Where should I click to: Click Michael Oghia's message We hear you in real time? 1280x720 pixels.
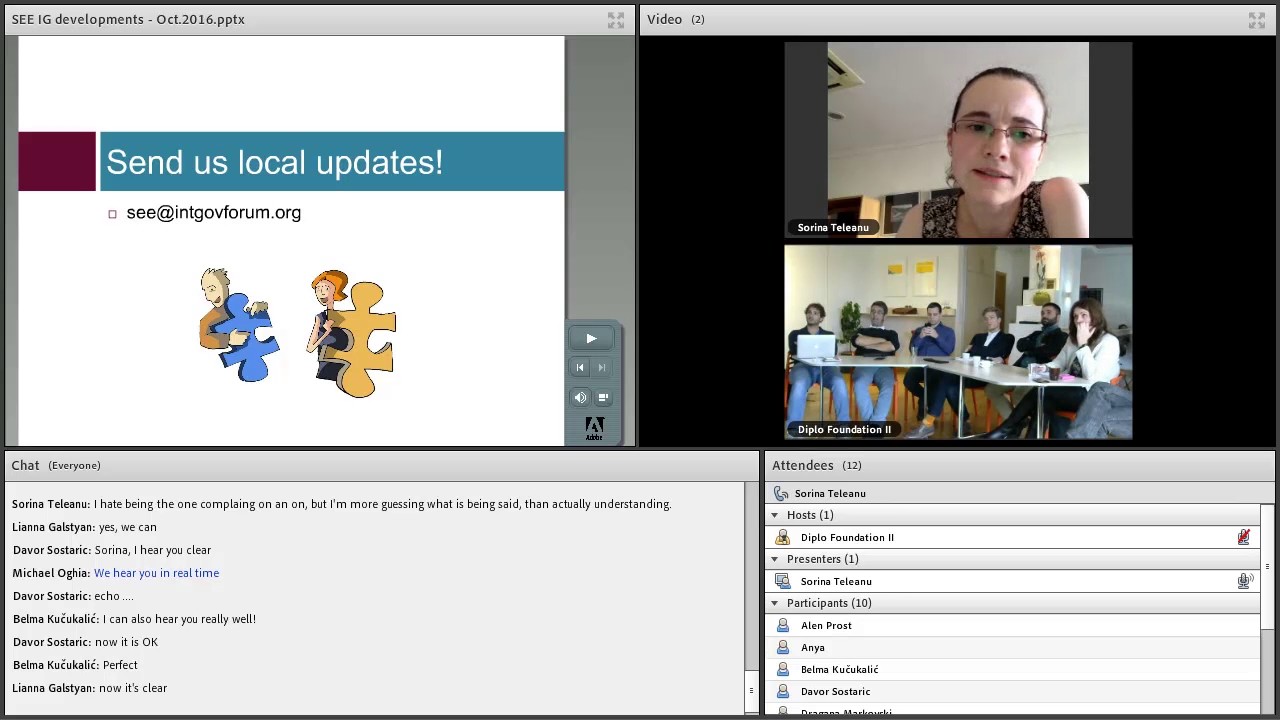156,573
